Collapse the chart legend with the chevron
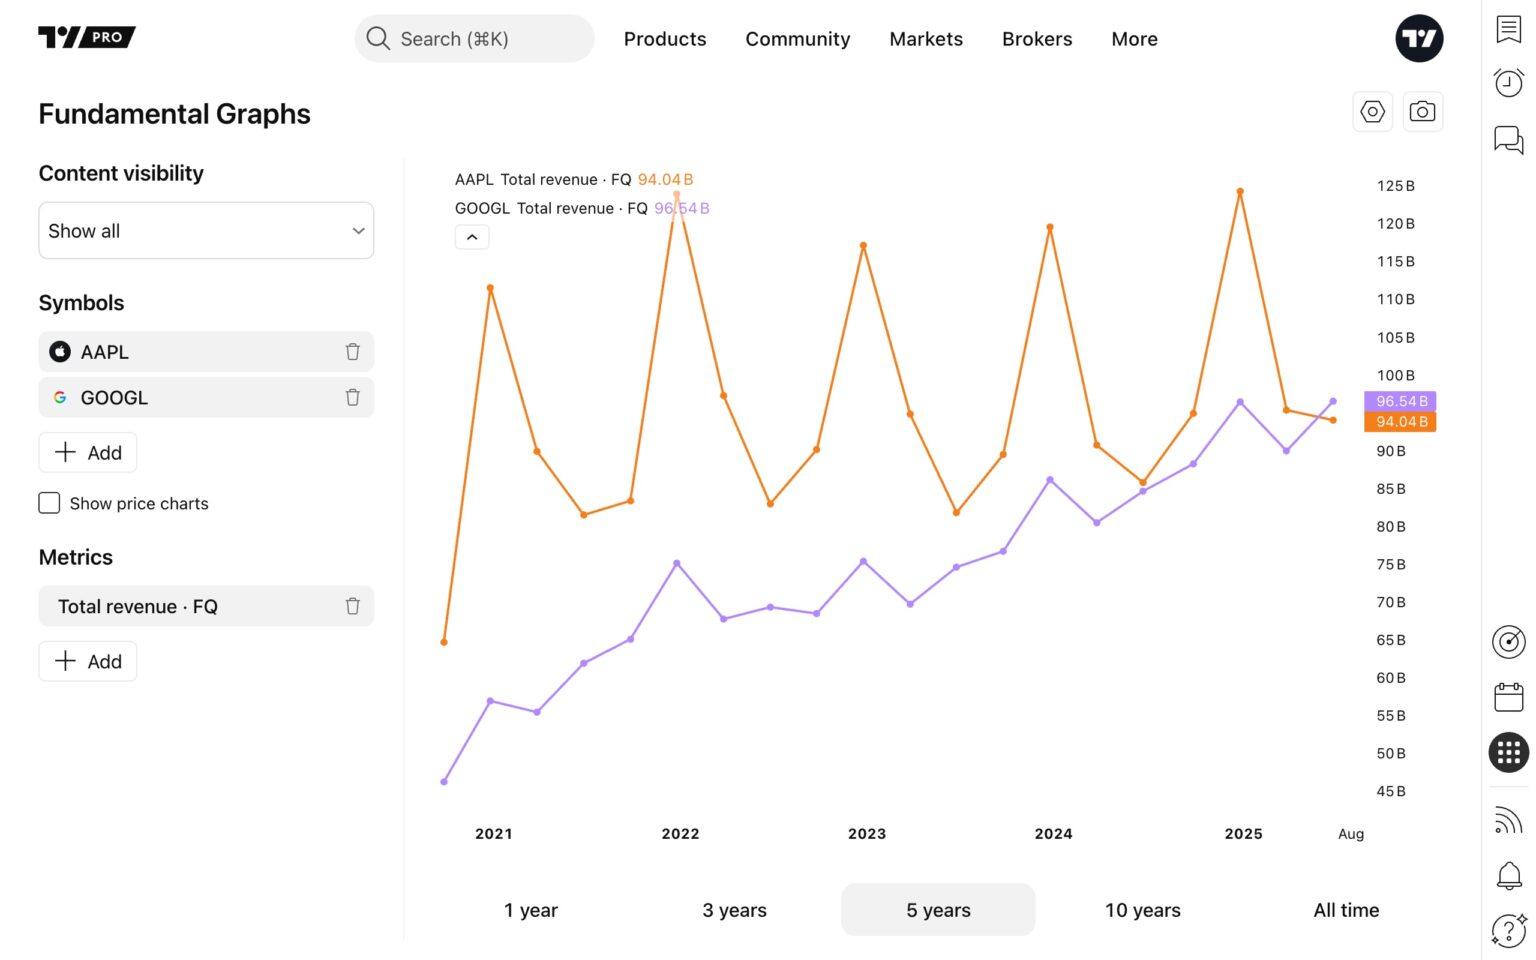Image resolution: width=1536 pixels, height=960 pixels. click(472, 237)
